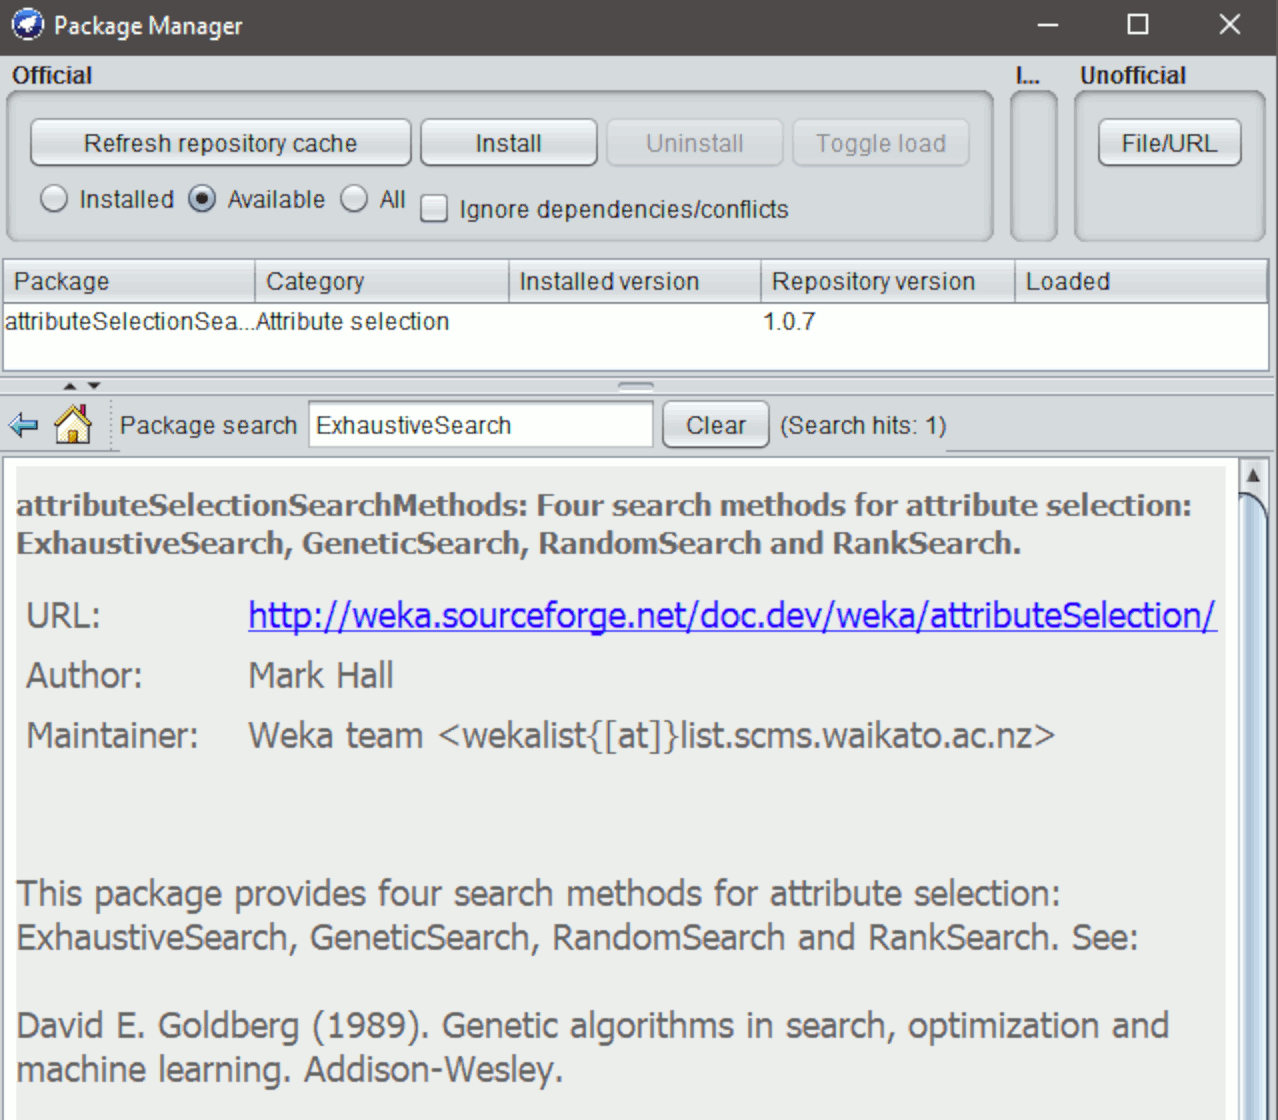Maximize the Package Manager window
Viewport: 1278px width, 1120px height.
1138,25
